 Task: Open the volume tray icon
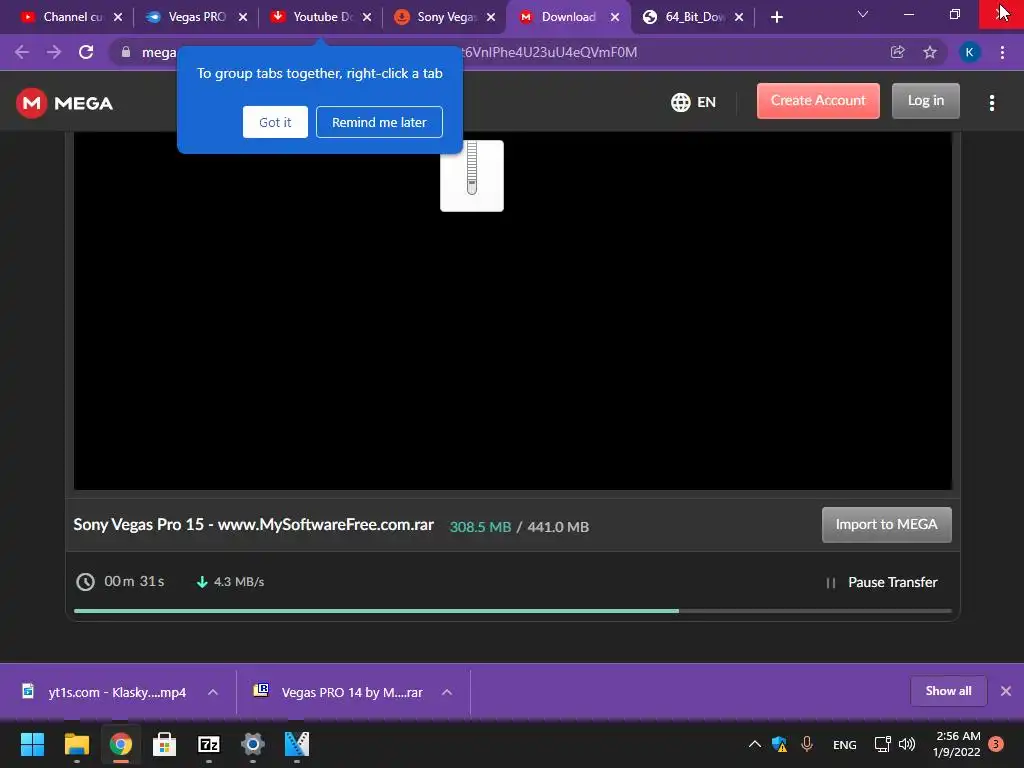tap(907, 744)
